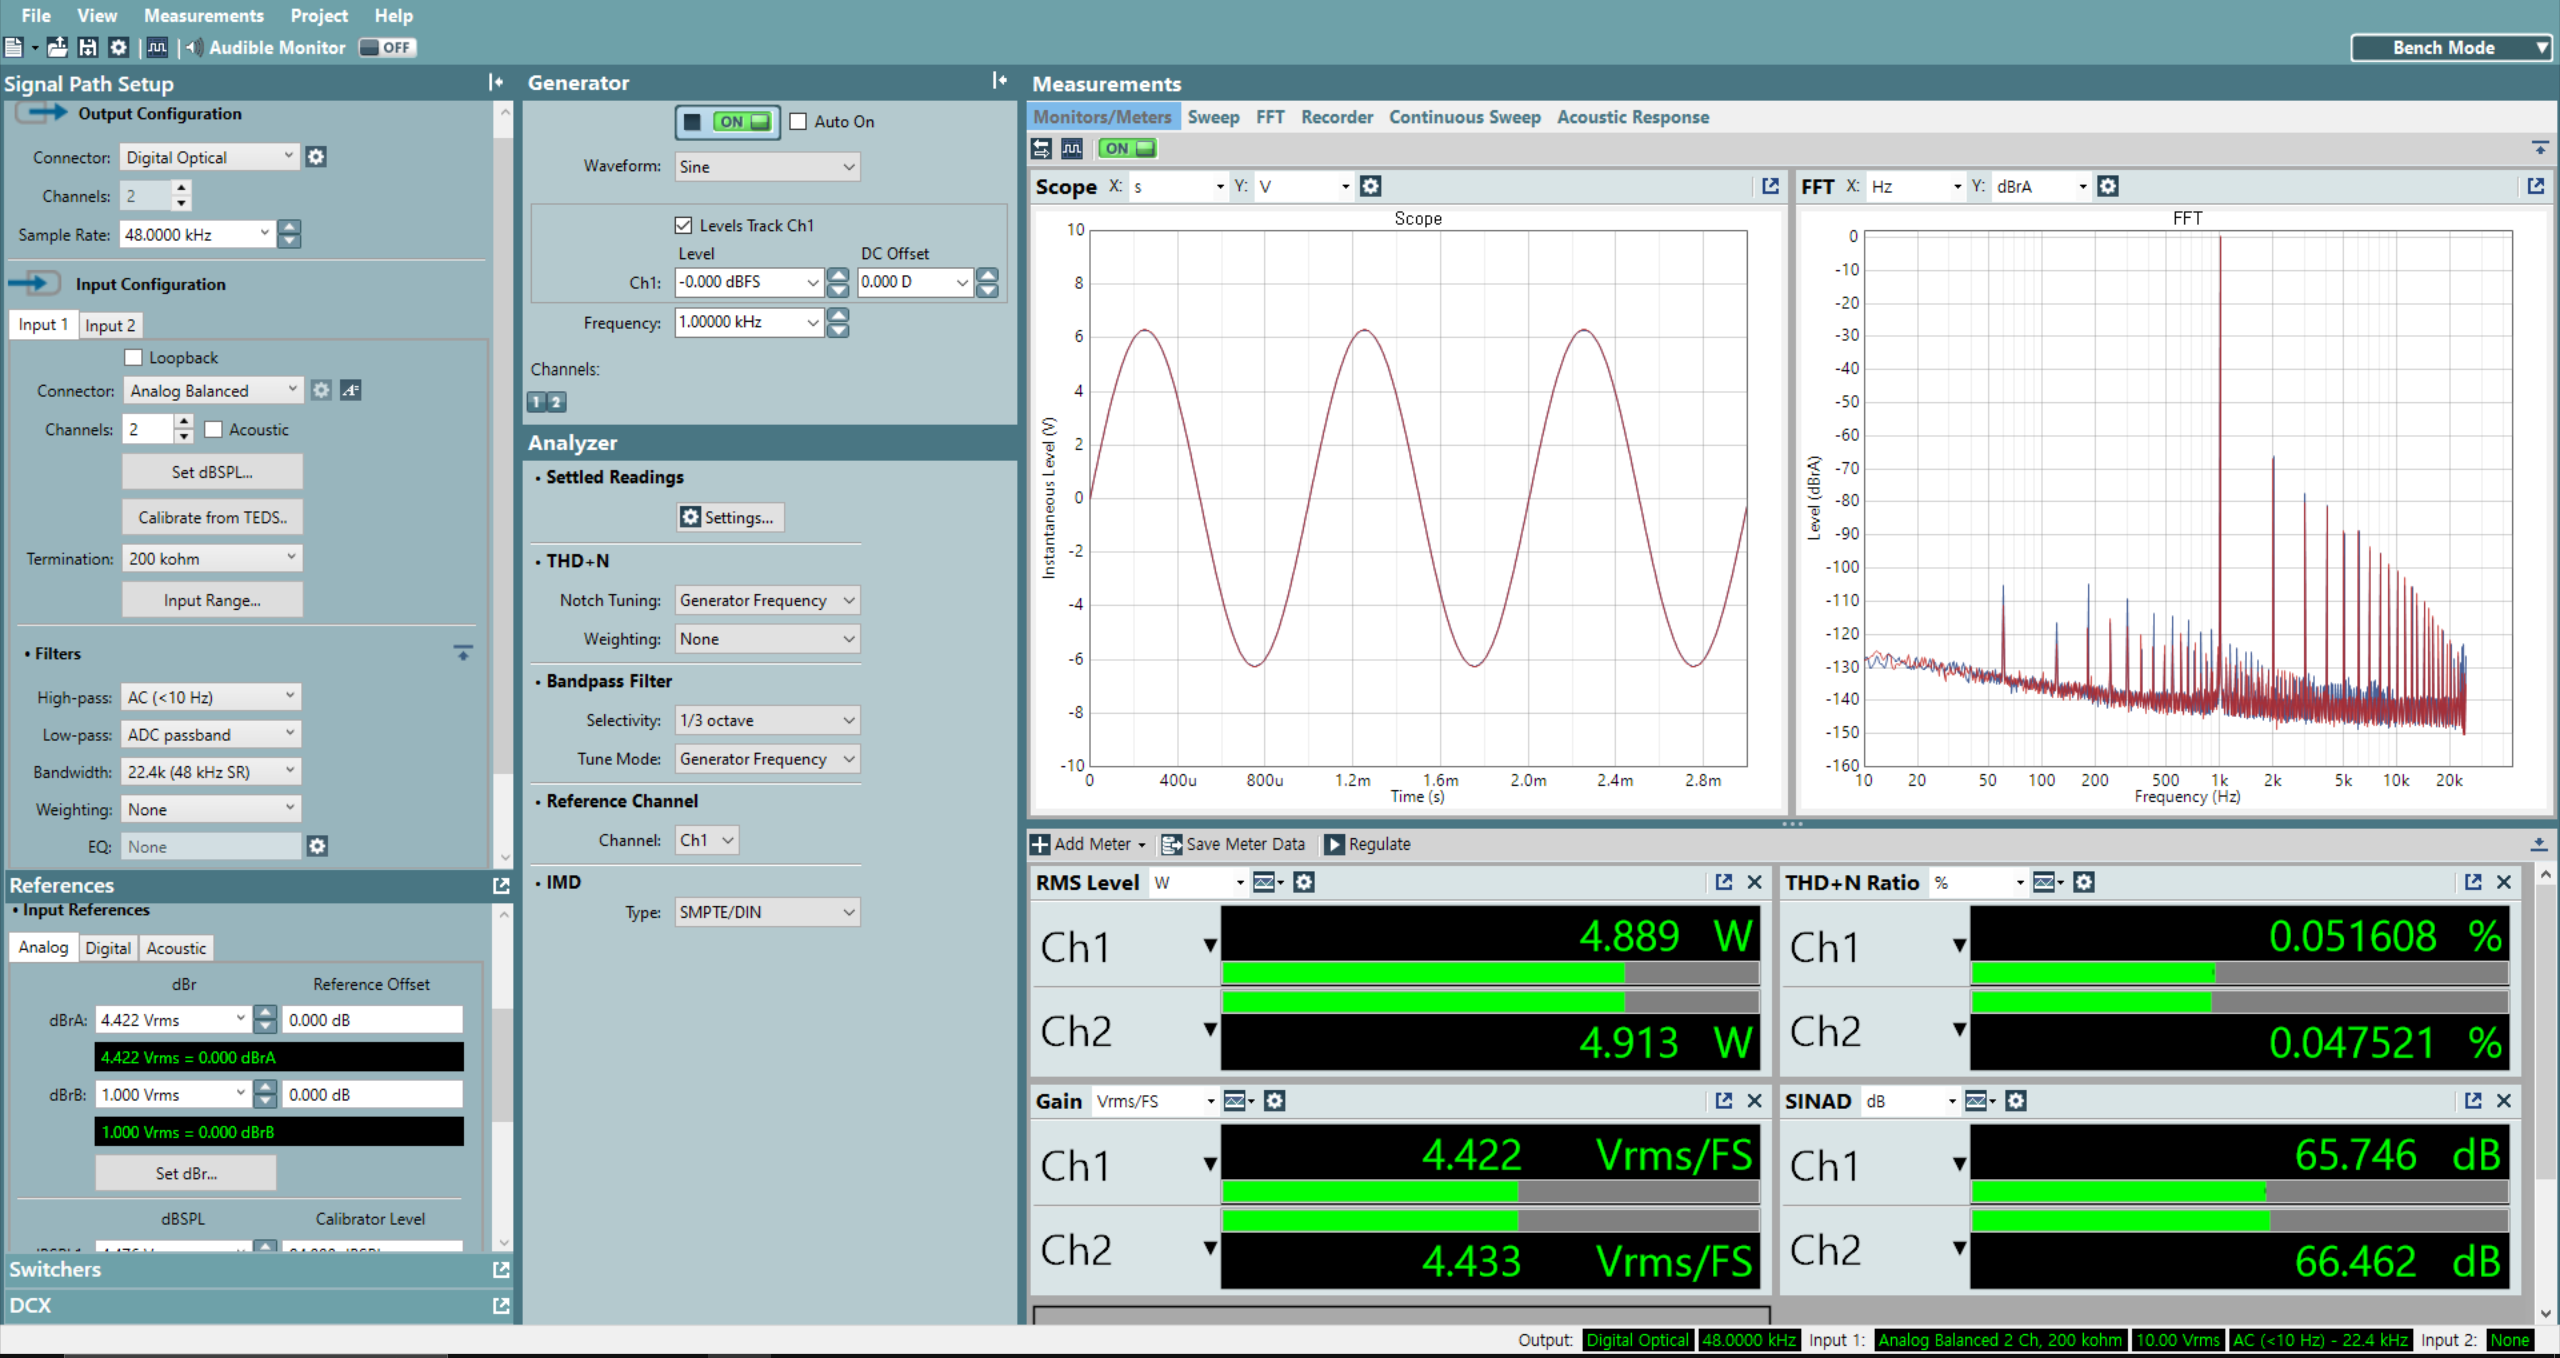2560x1358 pixels.
Task: Click the Gain Ch2 bar meter
Action: pyautogui.click(x=1490, y=1221)
